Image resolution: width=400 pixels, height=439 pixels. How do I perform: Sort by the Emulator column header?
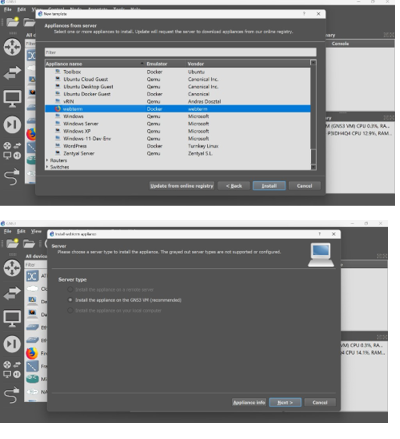tap(165, 64)
